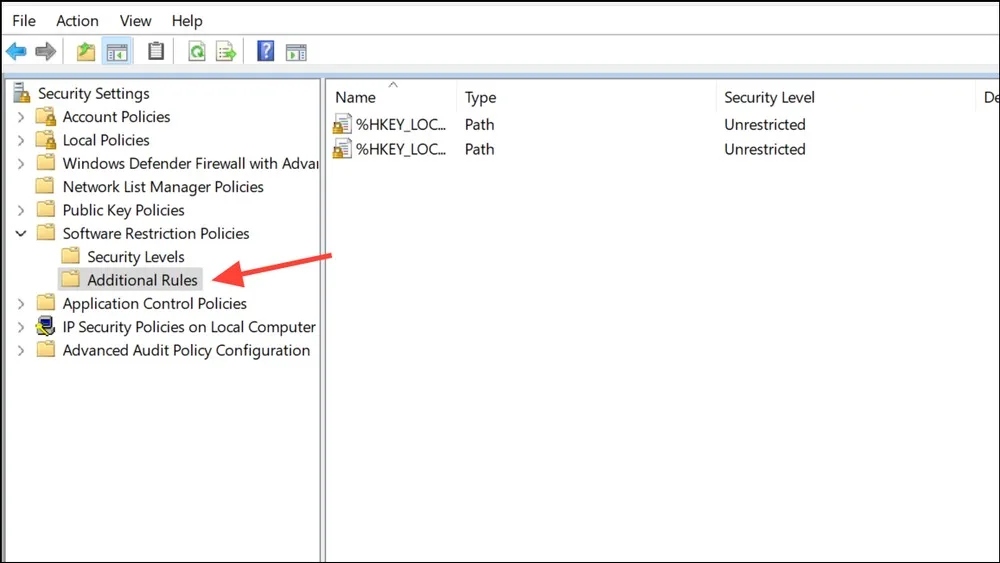Image resolution: width=1000 pixels, height=563 pixels.
Task: Click the gray Forward arrow toolbar icon
Action: pyautogui.click(x=45, y=52)
